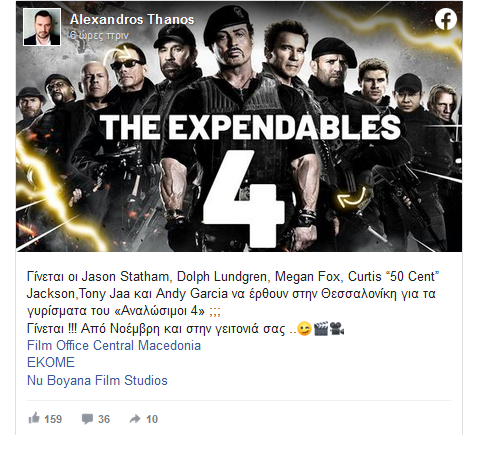Click the yellow curved arrow above sunglasses man
Image resolution: width=478 pixels, height=450 pixels.
(122, 53)
